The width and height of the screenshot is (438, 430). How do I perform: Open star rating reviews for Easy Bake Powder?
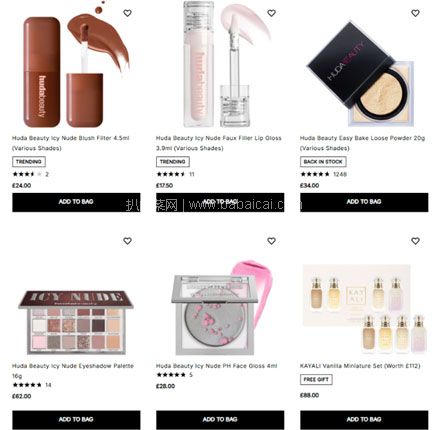click(x=323, y=174)
